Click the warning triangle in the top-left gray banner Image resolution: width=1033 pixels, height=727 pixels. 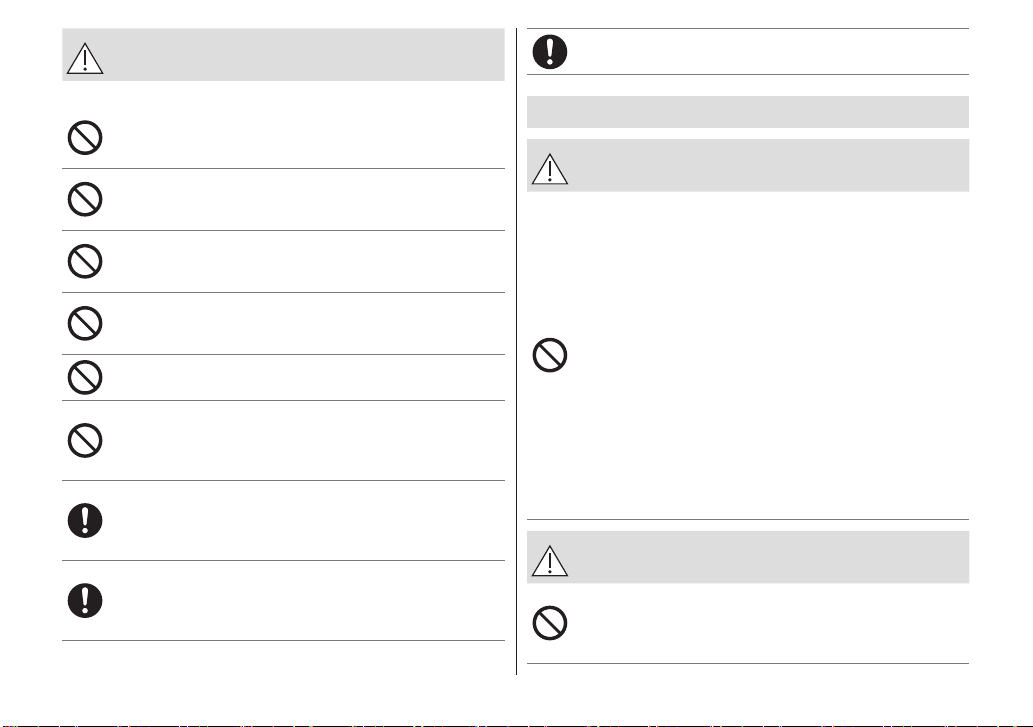click(85, 58)
